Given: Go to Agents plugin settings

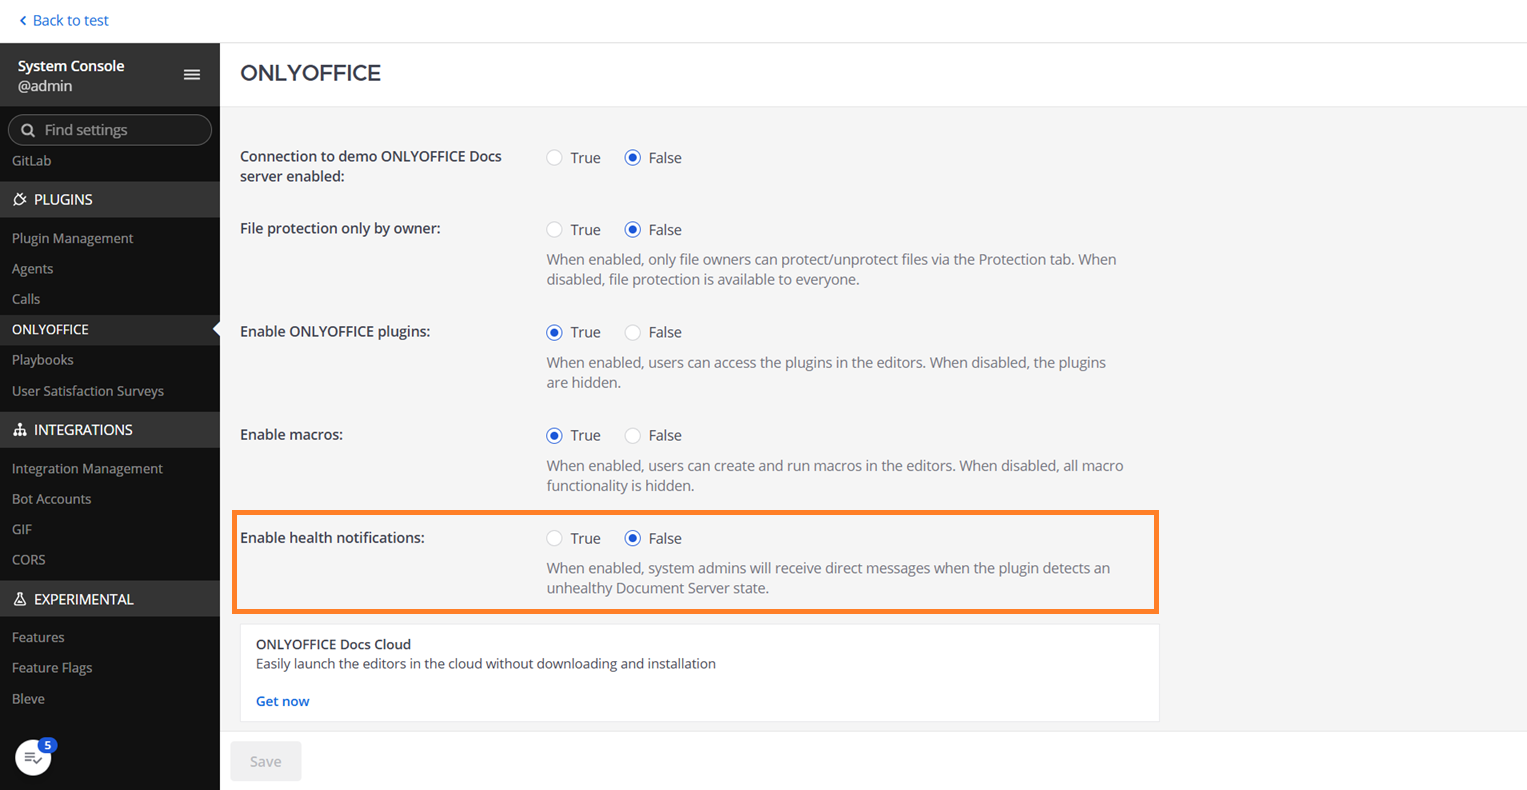Looking at the screenshot, I should (x=33, y=269).
